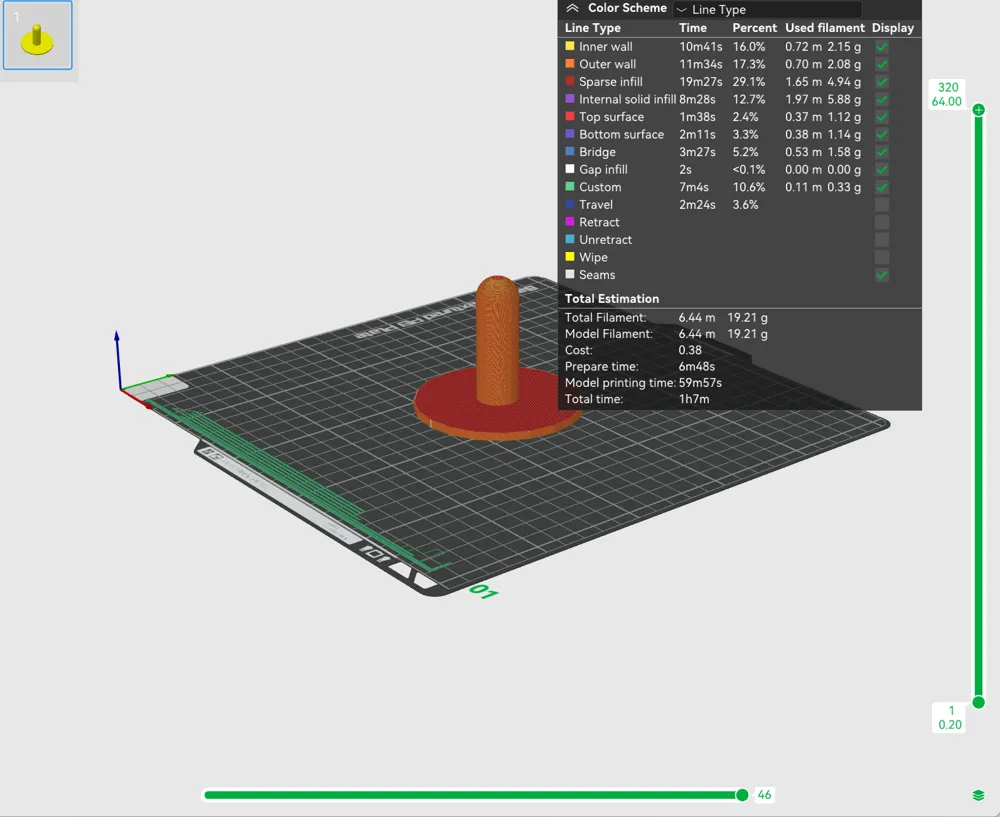The width and height of the screenshot is (1000, 817).
Task: Enable display of Travel moves
Action: (x=881, y=205)
